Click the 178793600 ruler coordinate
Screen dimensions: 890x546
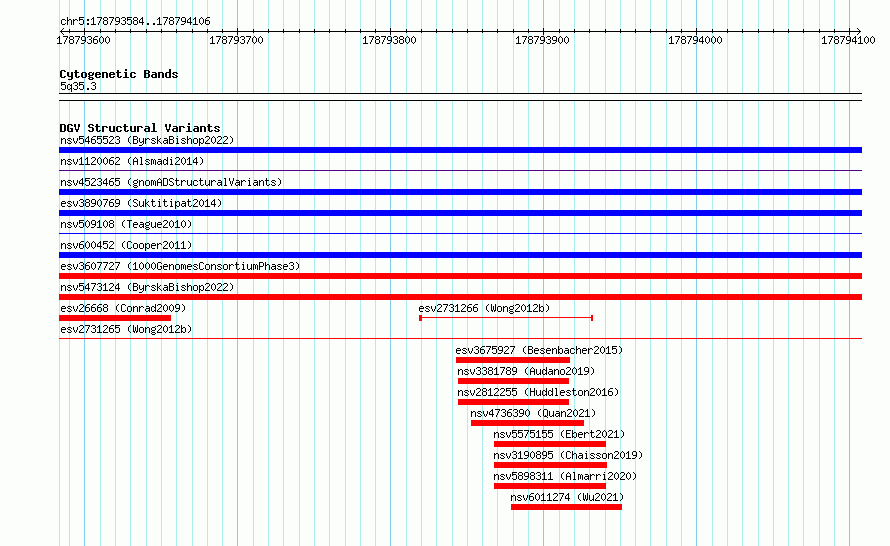coord(83,40)
